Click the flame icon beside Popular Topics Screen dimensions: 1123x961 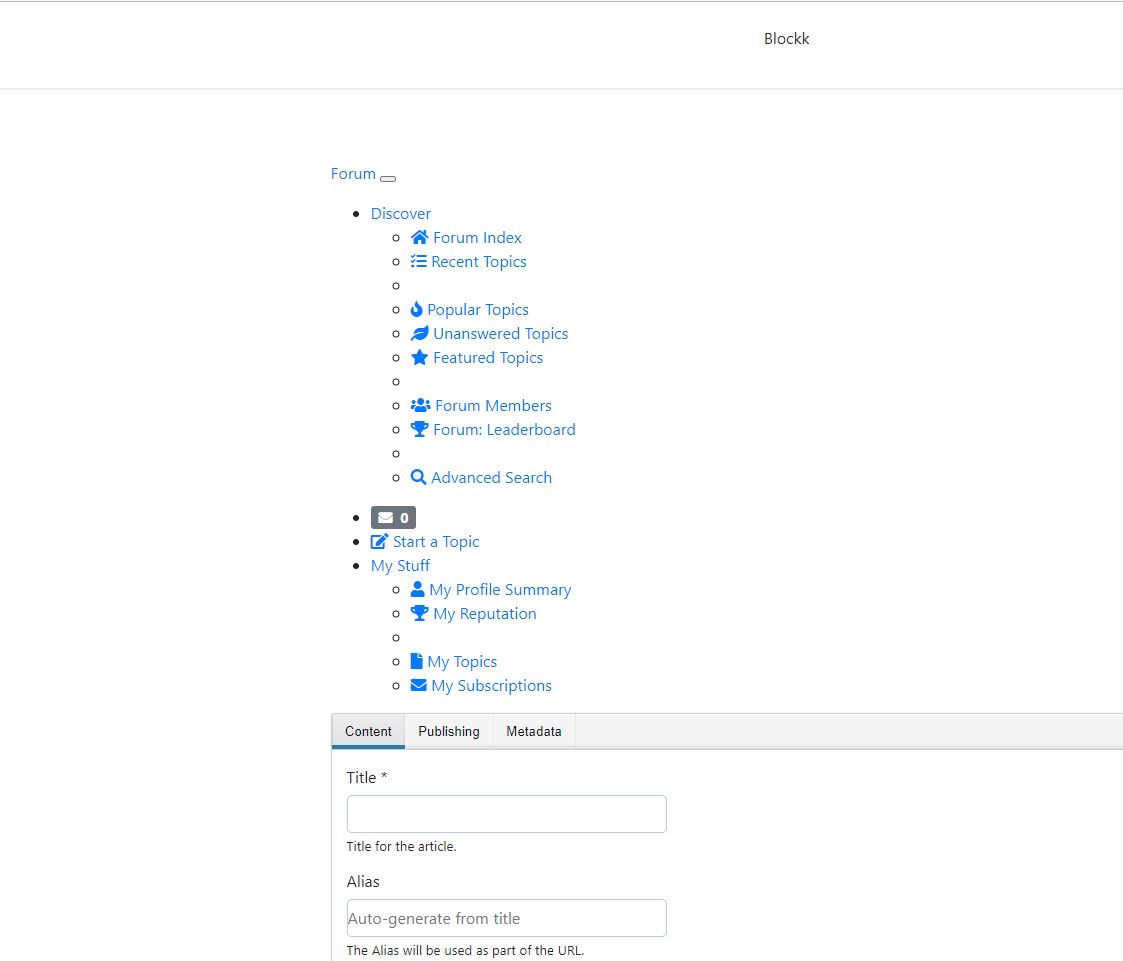coord(417,310)
